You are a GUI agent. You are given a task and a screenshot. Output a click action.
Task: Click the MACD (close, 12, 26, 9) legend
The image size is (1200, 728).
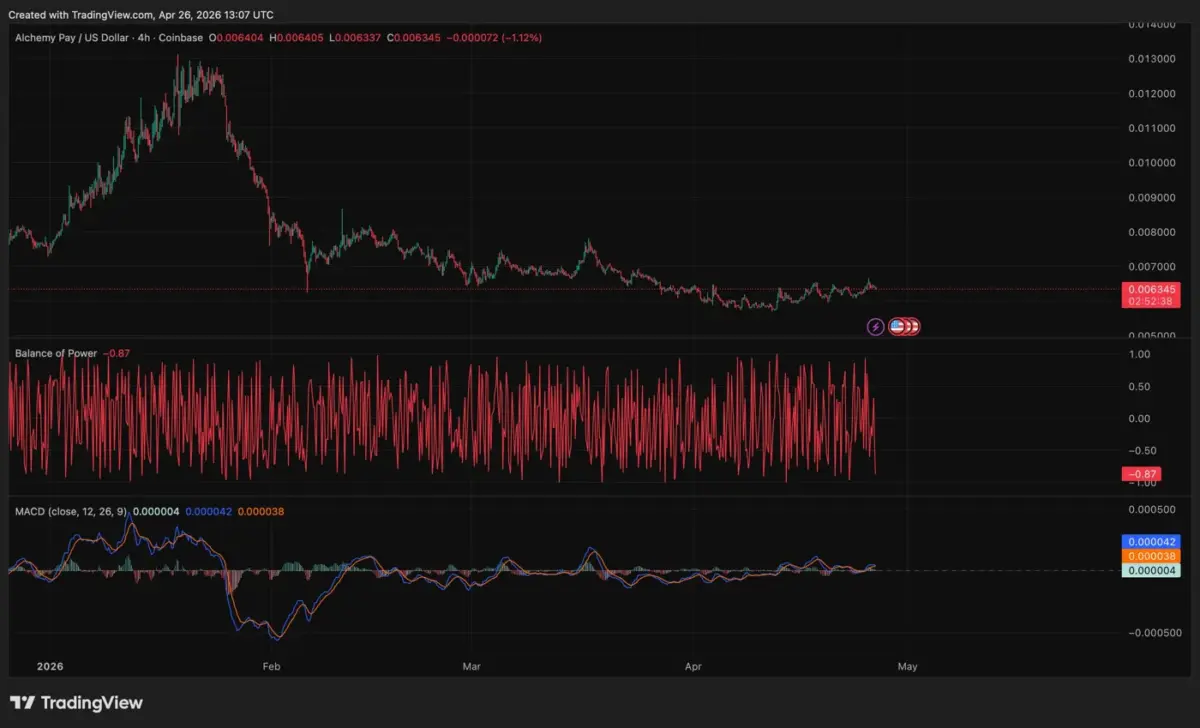(x=70, y=512)
